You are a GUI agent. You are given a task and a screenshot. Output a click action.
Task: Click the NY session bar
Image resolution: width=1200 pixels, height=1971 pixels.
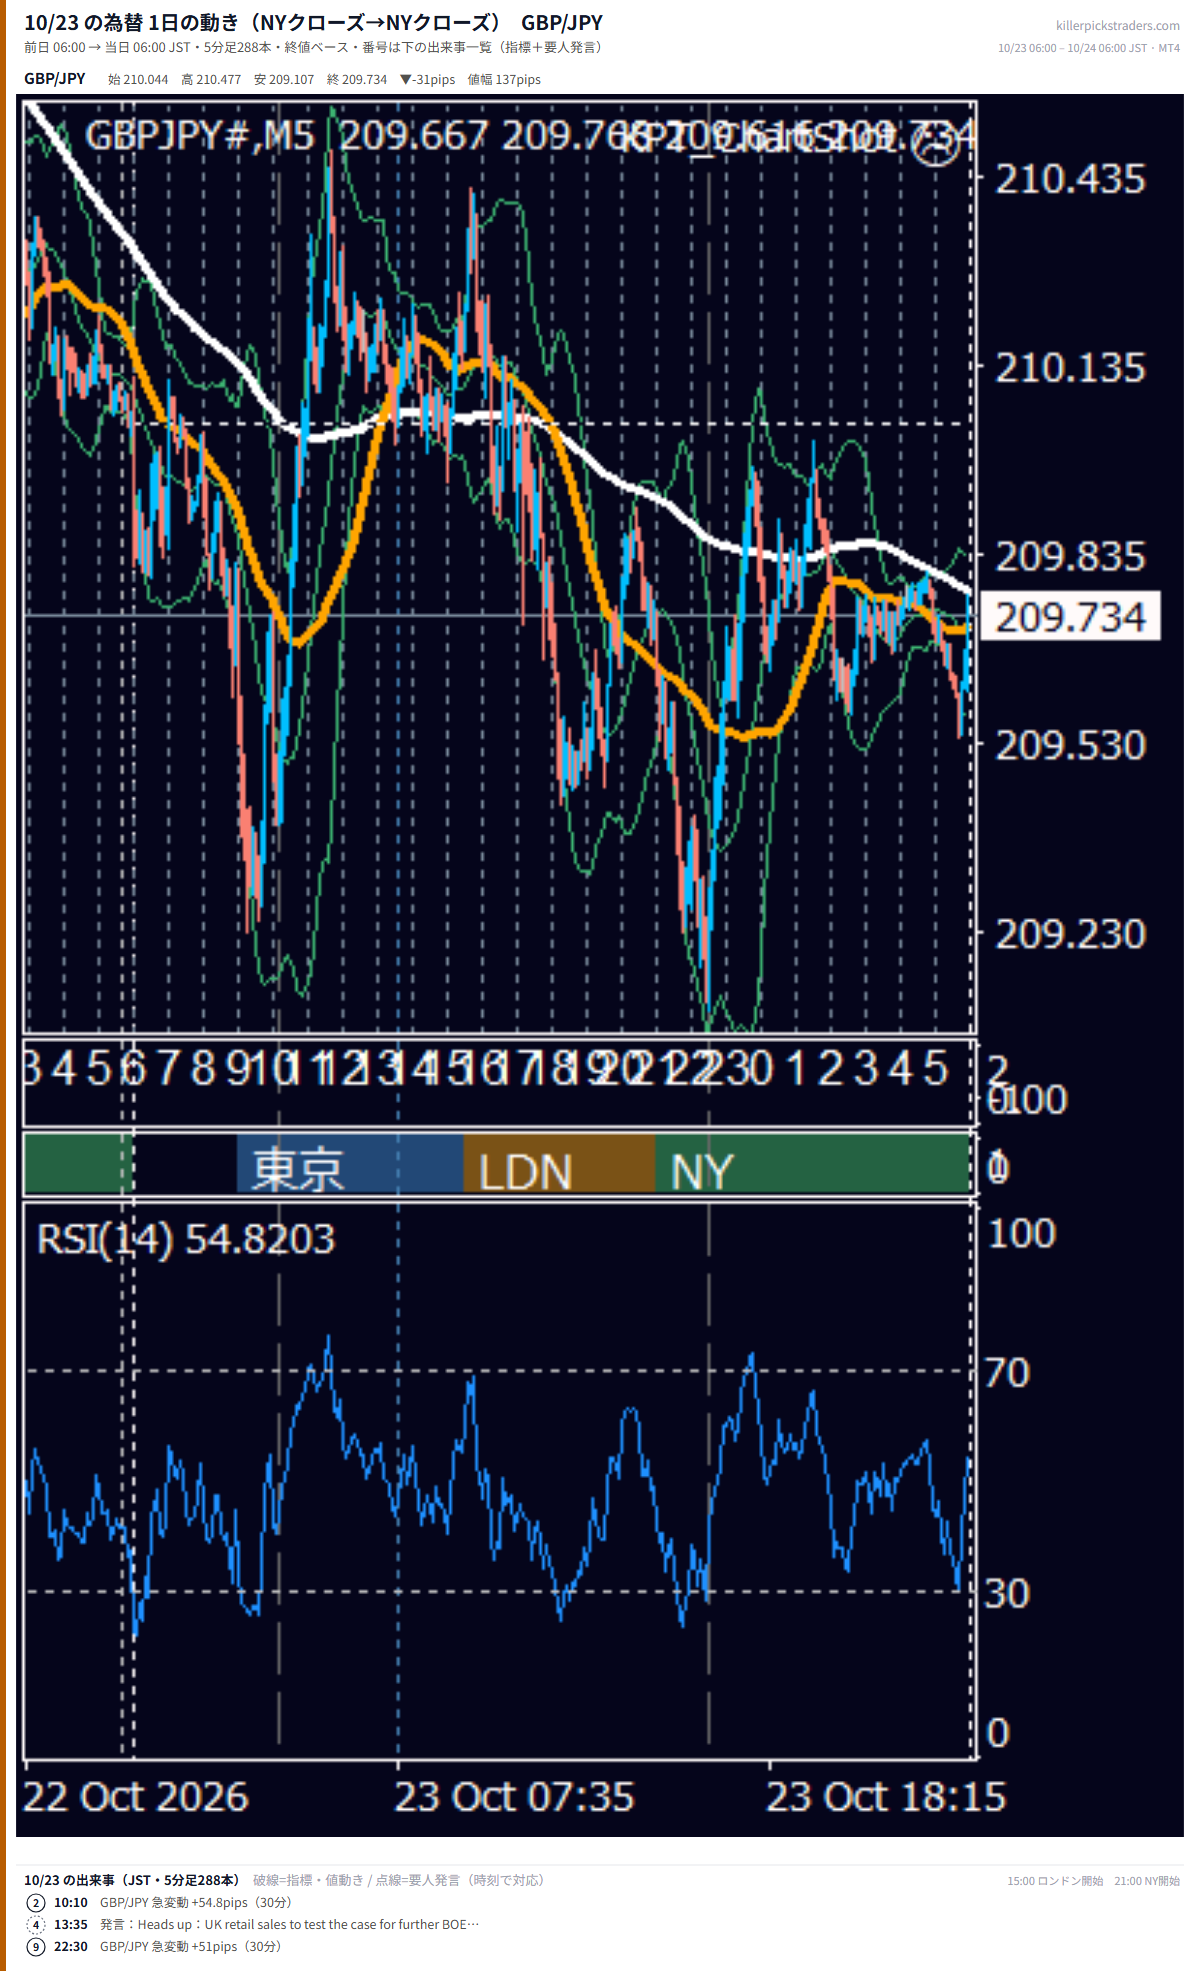click(x=812, y=1164)
